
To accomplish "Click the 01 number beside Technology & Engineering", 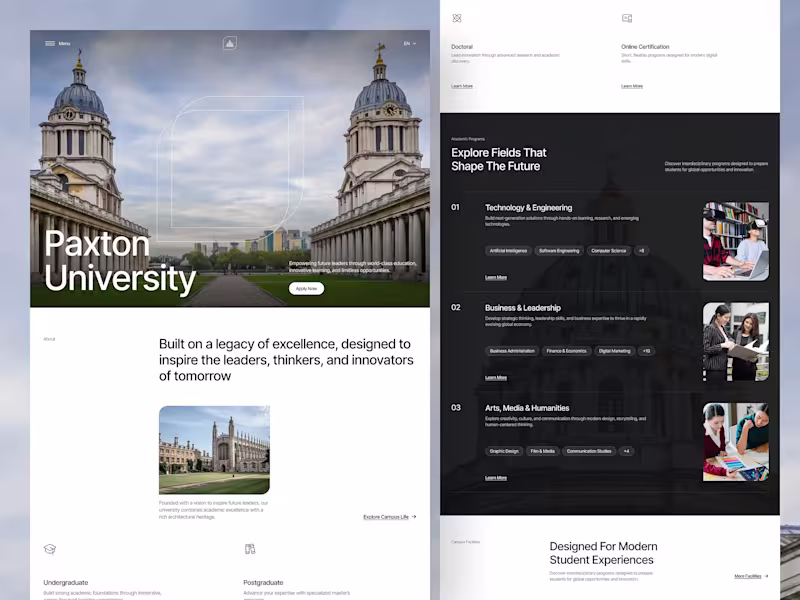I will point(455,207).
